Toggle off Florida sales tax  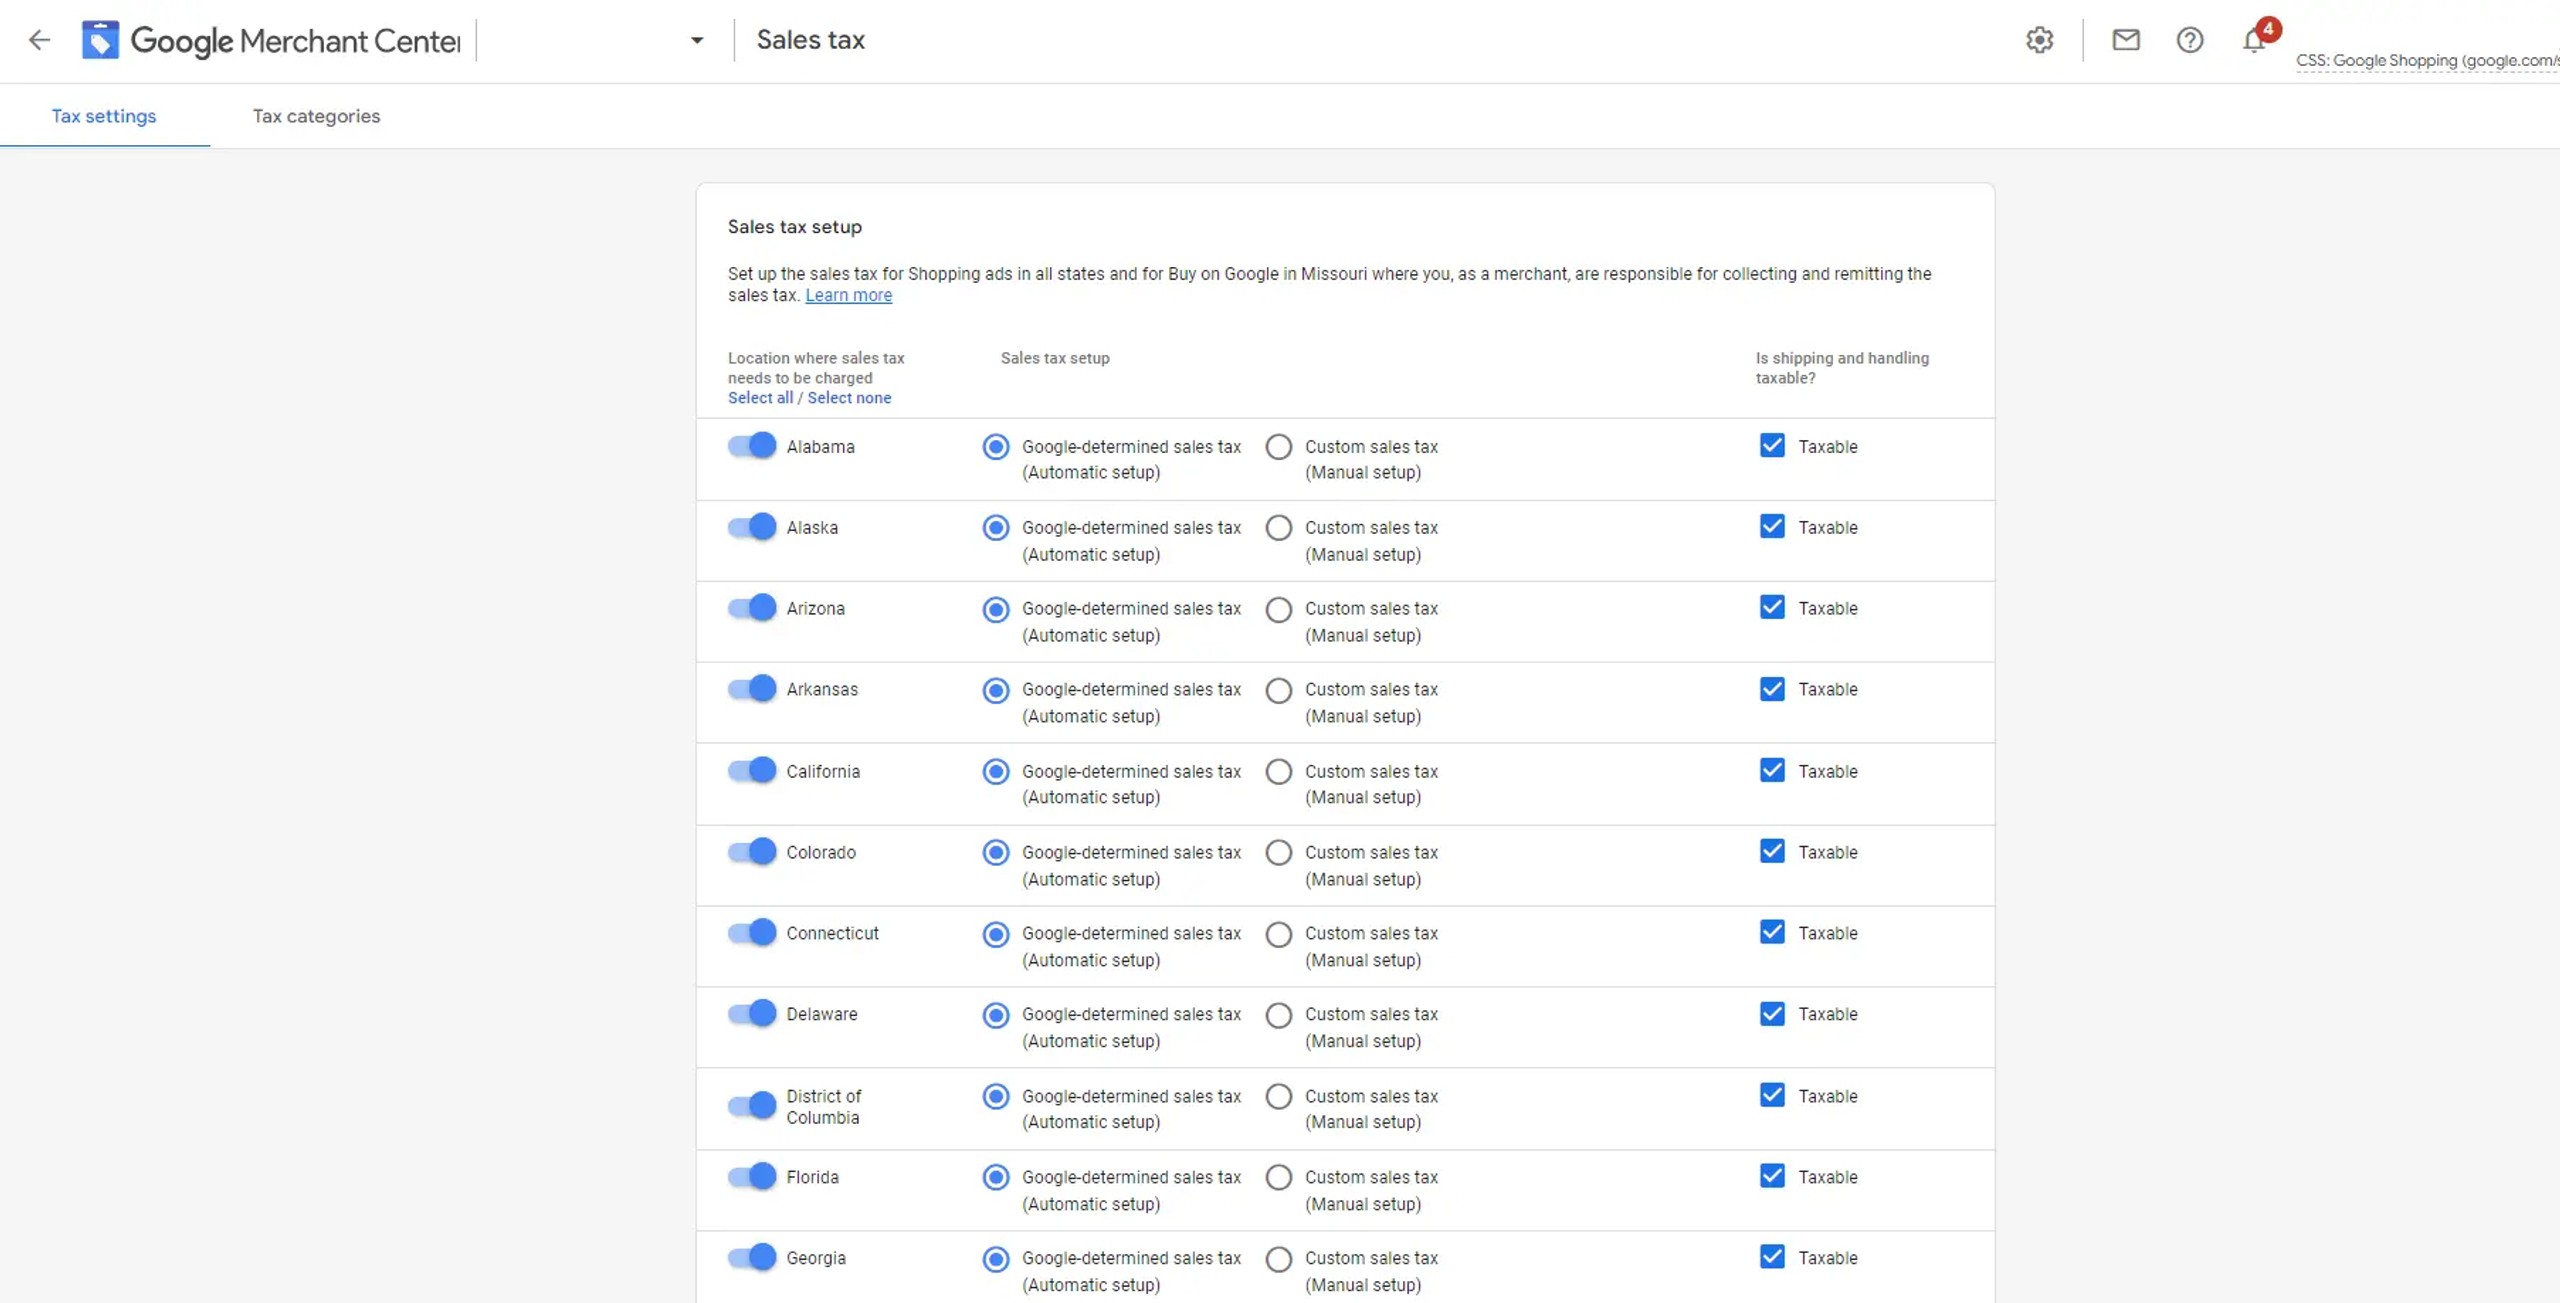(752, 1176)
